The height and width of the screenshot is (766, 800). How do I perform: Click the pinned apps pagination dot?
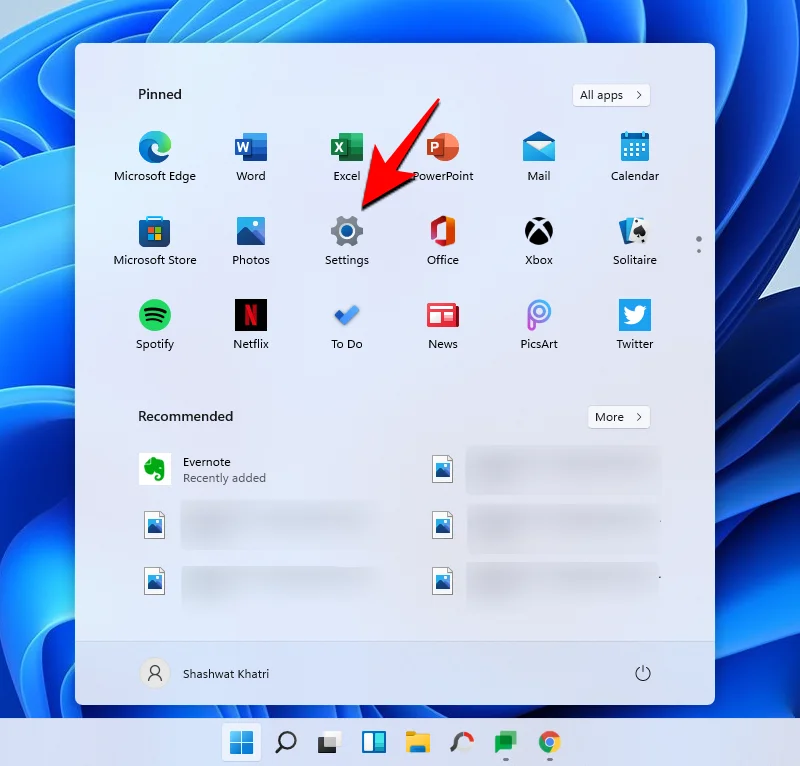coord(698,242)
